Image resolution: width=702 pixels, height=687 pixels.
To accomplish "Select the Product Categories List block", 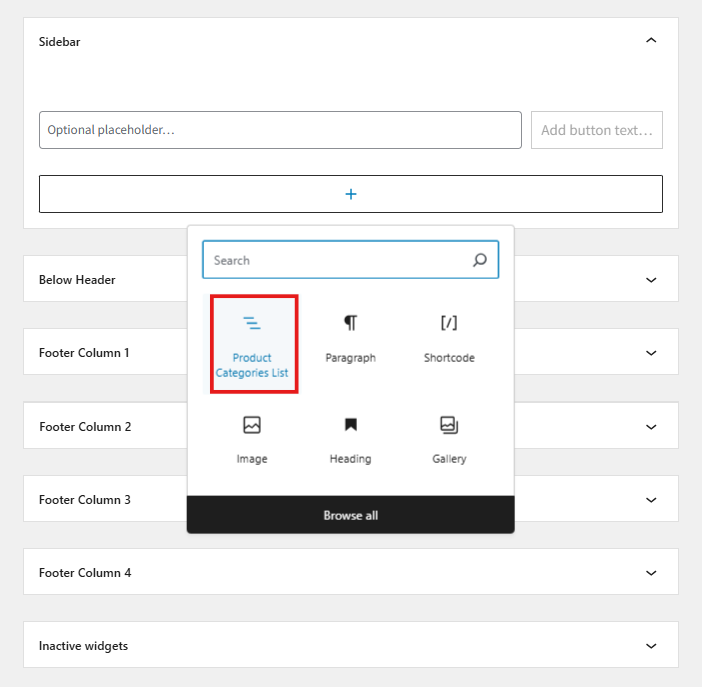I will coord(252,344).
